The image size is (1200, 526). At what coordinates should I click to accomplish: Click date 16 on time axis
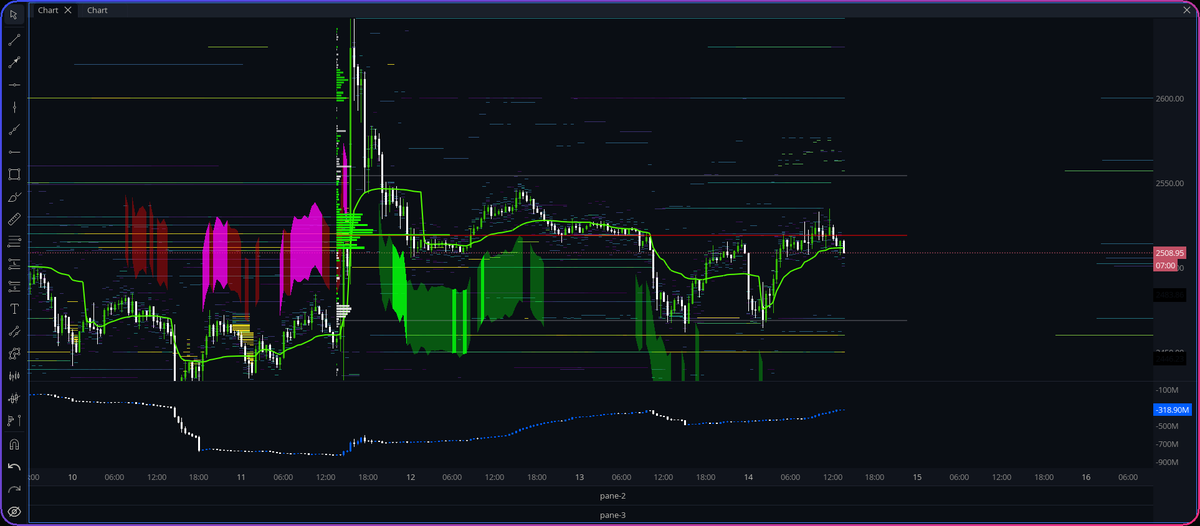(1086, 478)
